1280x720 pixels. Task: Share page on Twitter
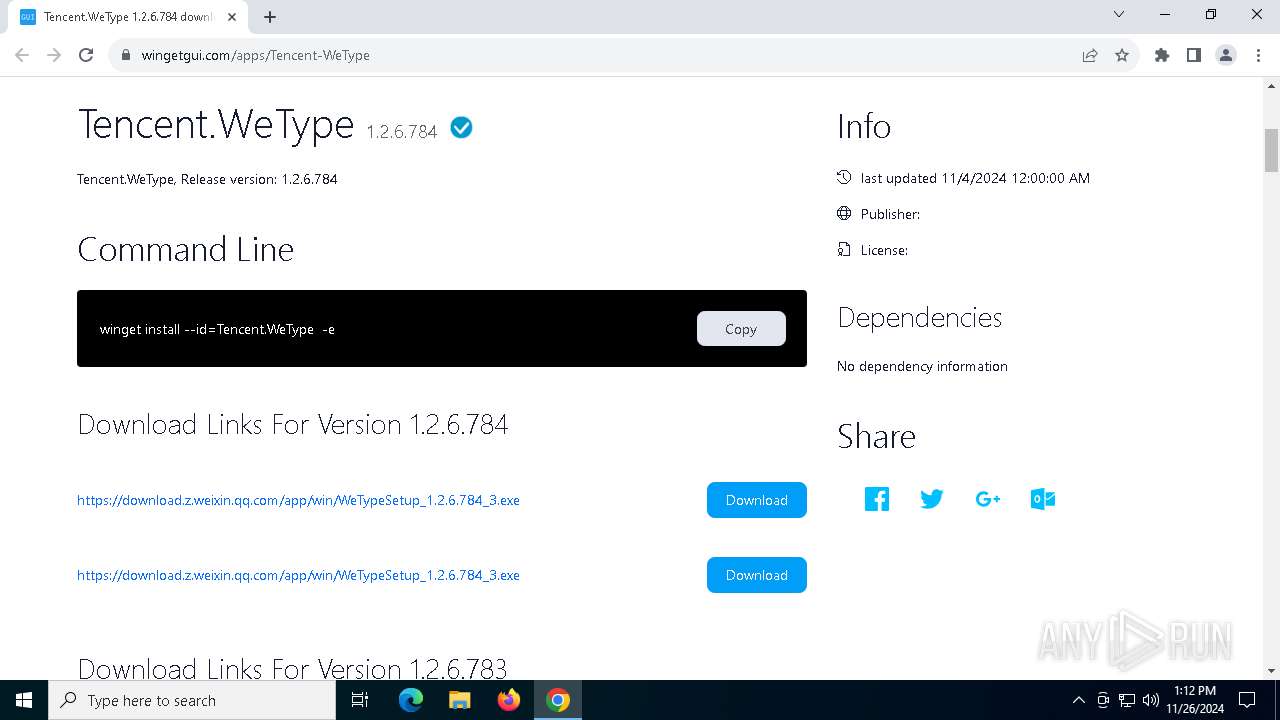[x=932, y=499]
